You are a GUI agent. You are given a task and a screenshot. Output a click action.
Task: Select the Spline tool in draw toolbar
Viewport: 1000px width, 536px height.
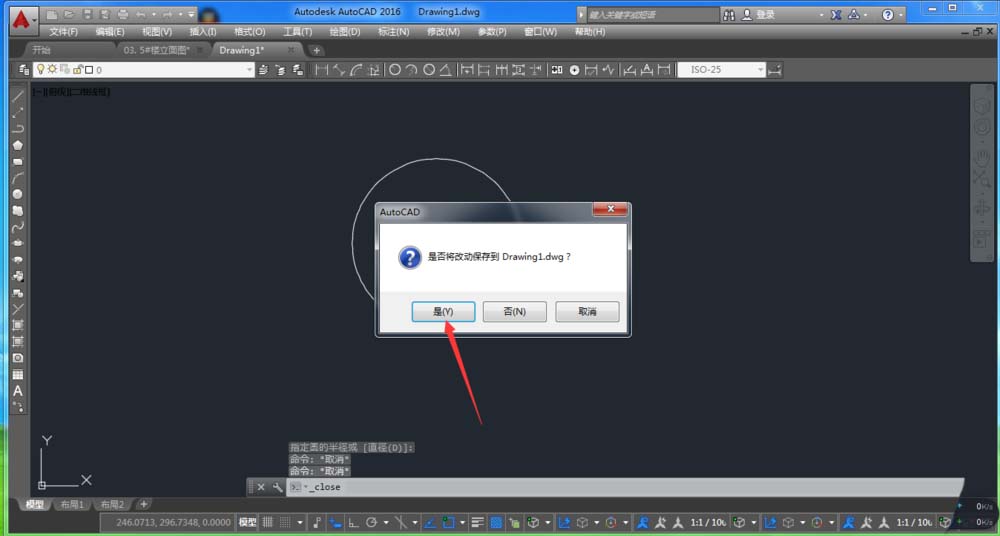(18, 227)
